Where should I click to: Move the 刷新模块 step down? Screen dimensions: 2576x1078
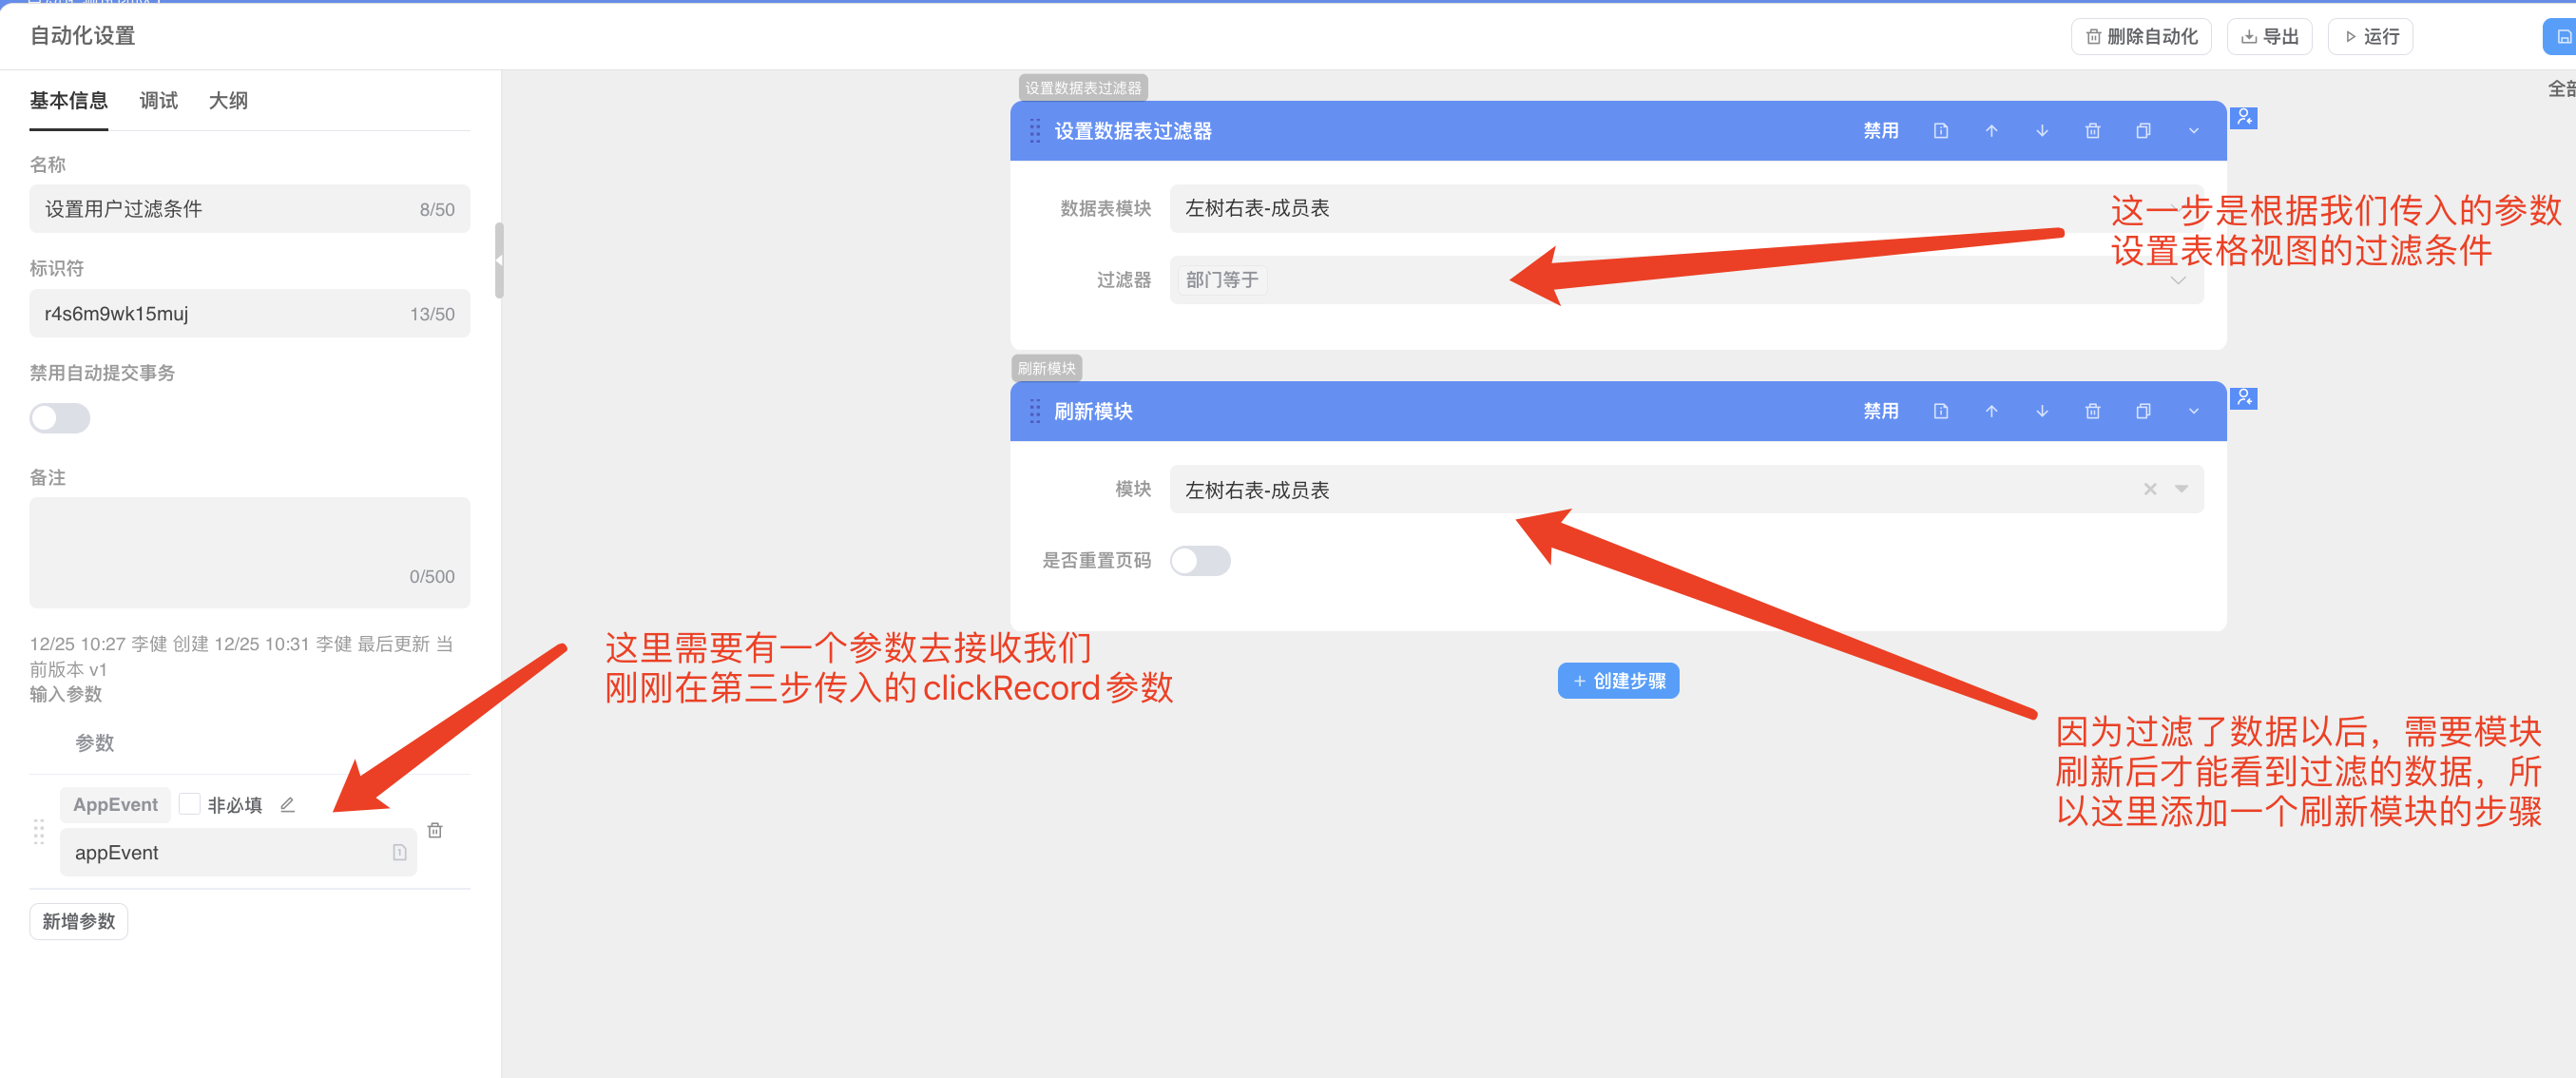2043,411
